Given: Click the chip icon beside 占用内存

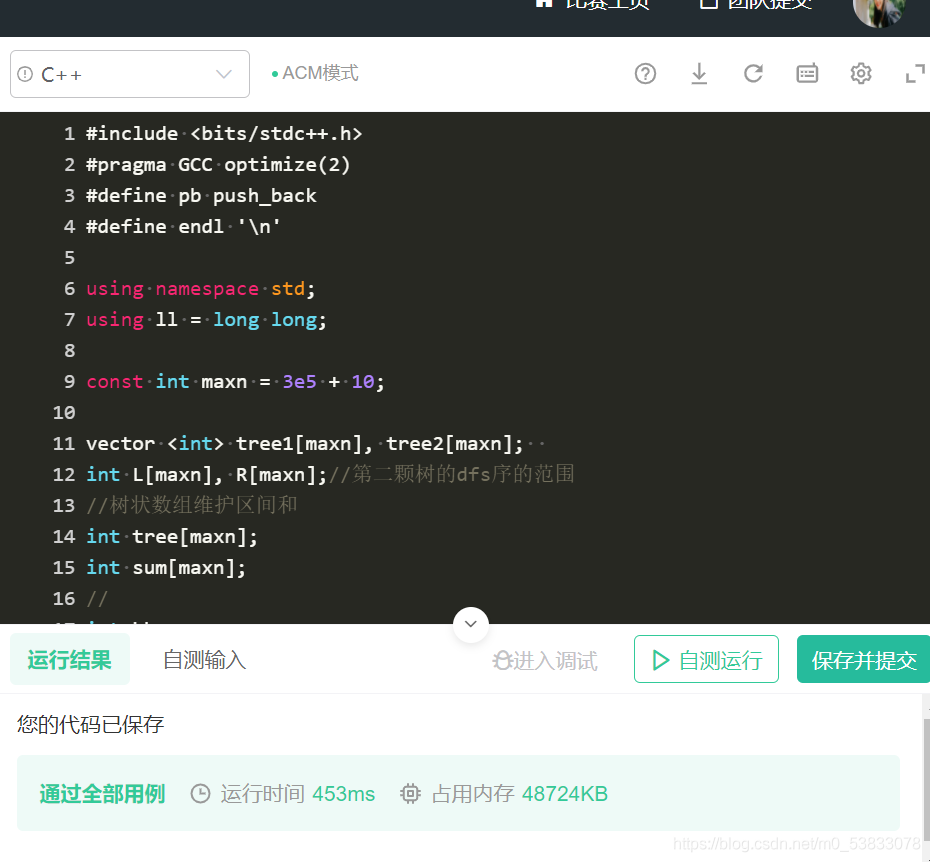Looking at the screenshot, I should tap(410, 794).
